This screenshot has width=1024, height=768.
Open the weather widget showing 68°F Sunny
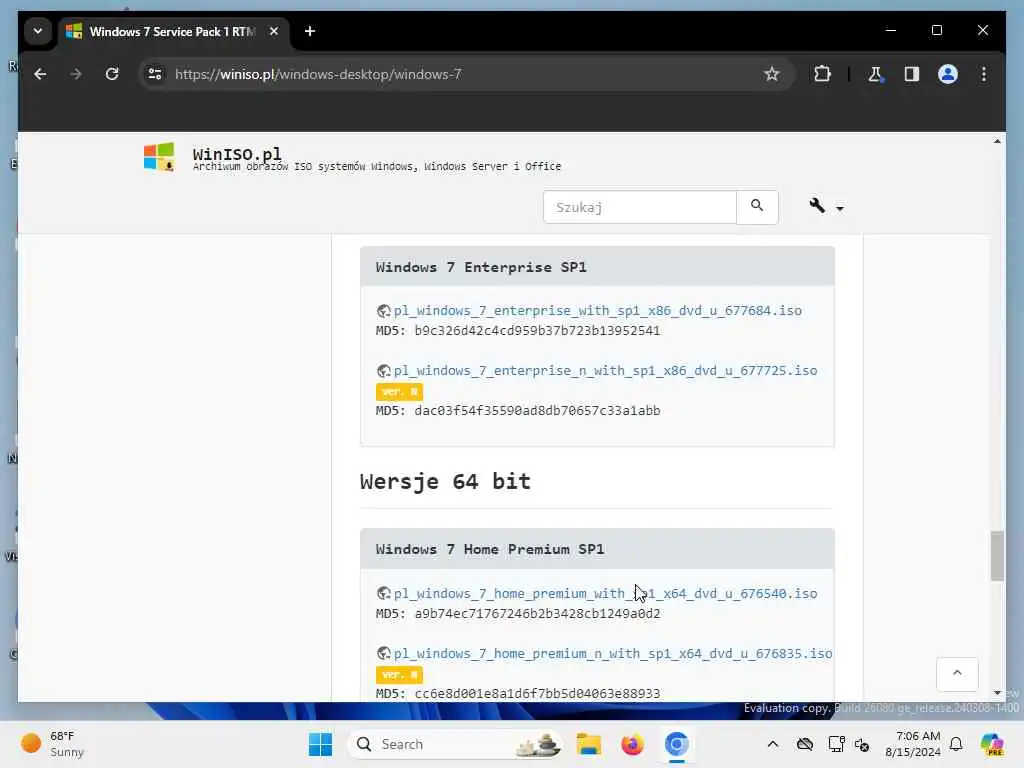pos(52,744)
